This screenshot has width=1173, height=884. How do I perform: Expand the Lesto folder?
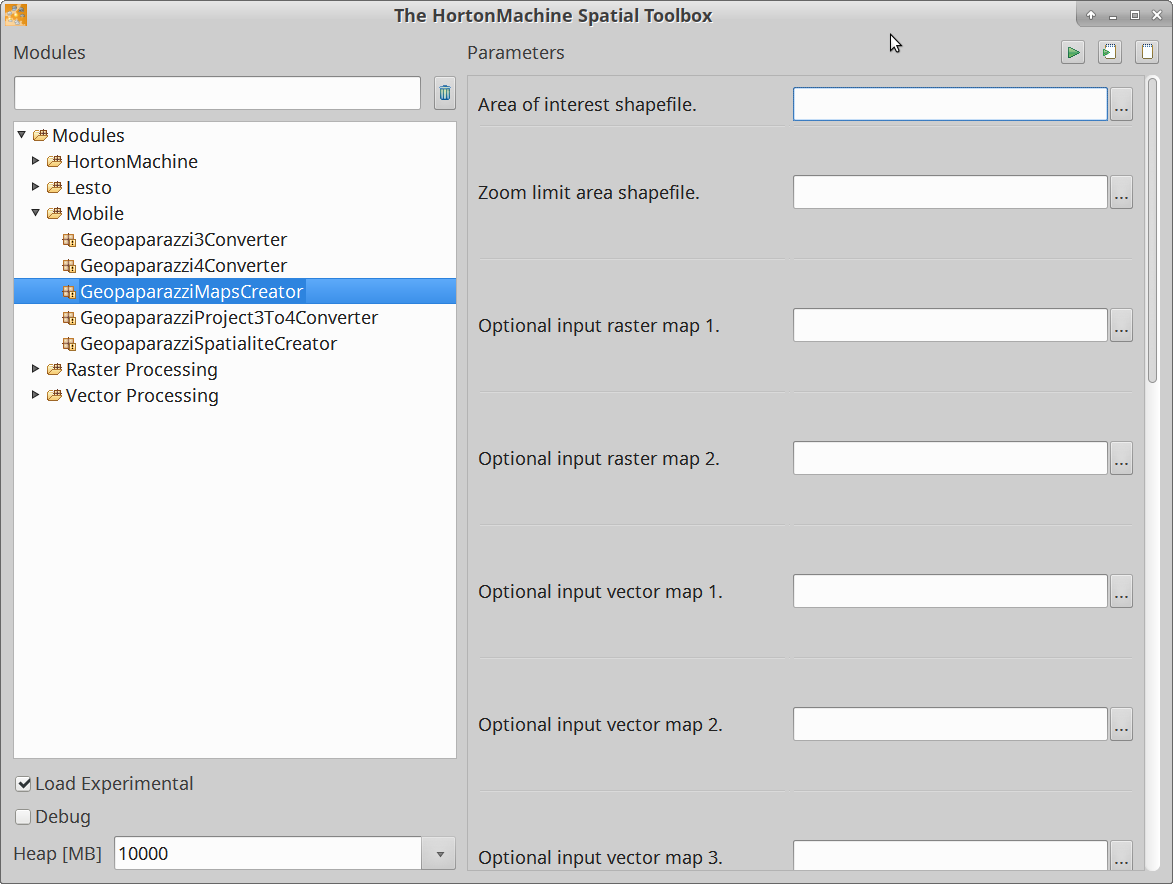coord(35,187)
